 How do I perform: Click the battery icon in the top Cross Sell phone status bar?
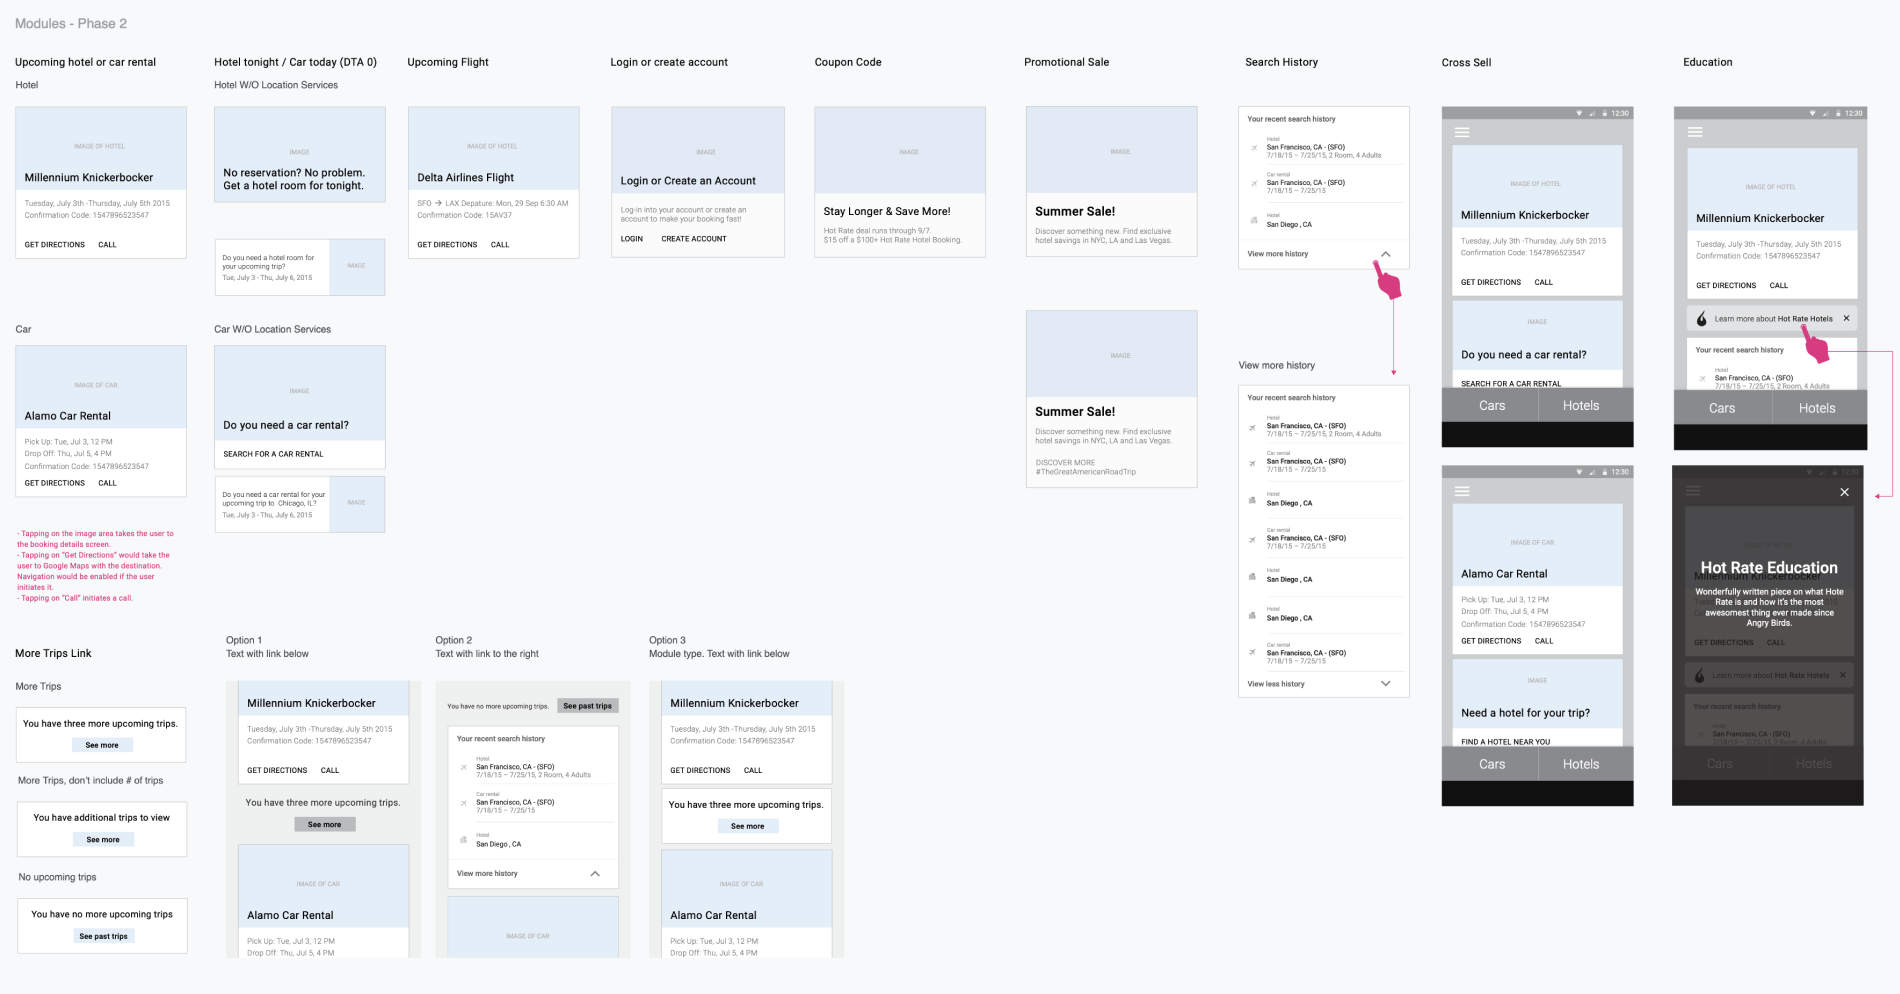tap(1604, 114)
